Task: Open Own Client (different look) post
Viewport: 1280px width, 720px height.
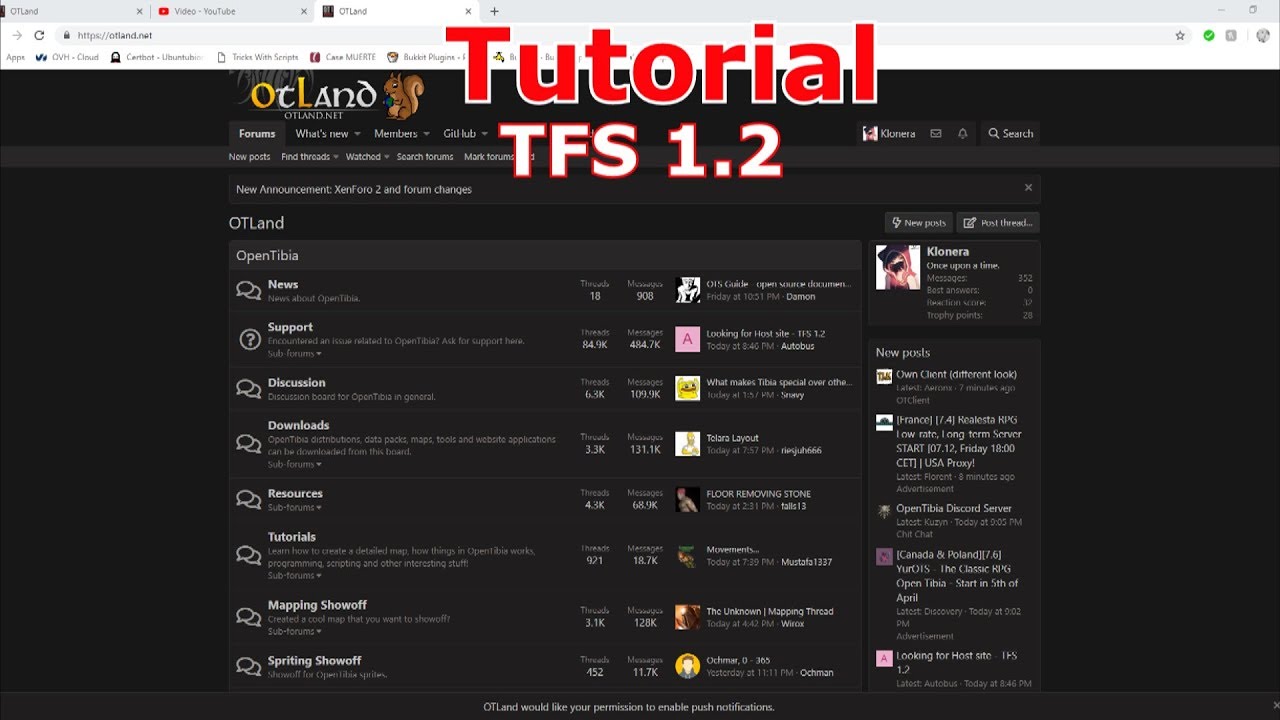Action: pos(956,375)
